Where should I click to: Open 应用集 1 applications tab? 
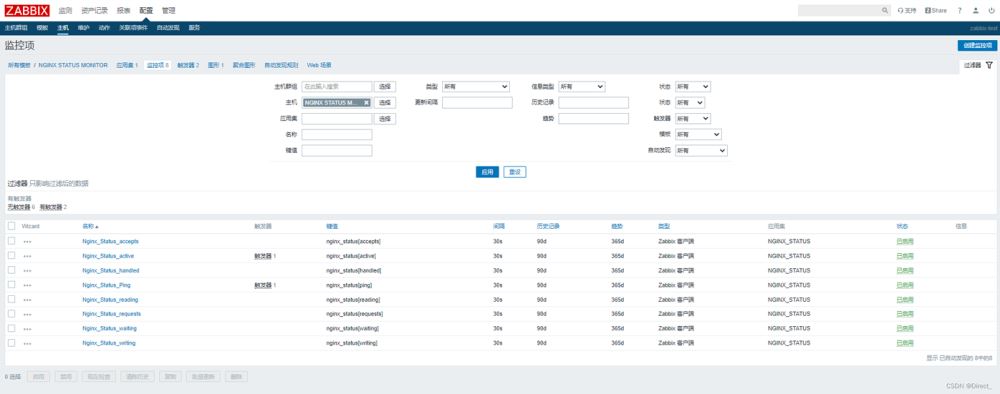pyautogui.click(x=127, y=65)
